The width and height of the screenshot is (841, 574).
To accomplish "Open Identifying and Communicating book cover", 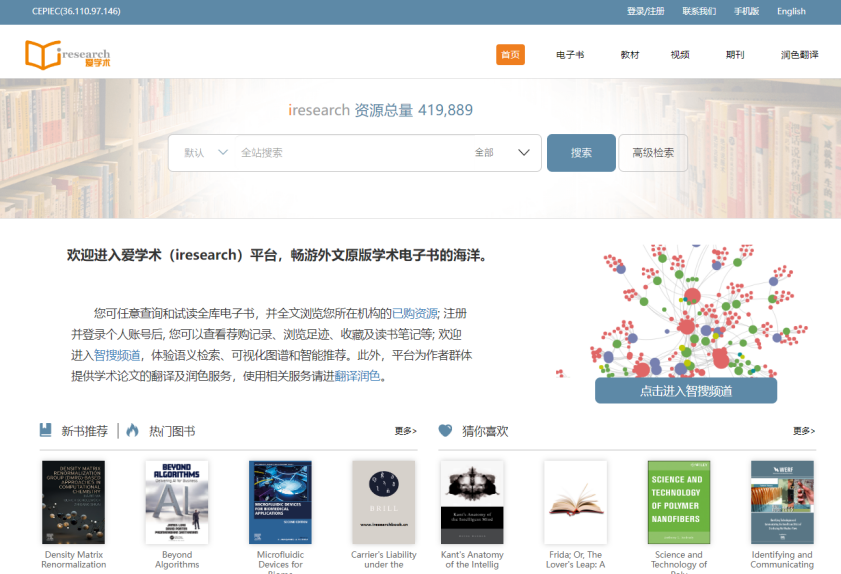I will pyautogui.click(x=782, y=502).
